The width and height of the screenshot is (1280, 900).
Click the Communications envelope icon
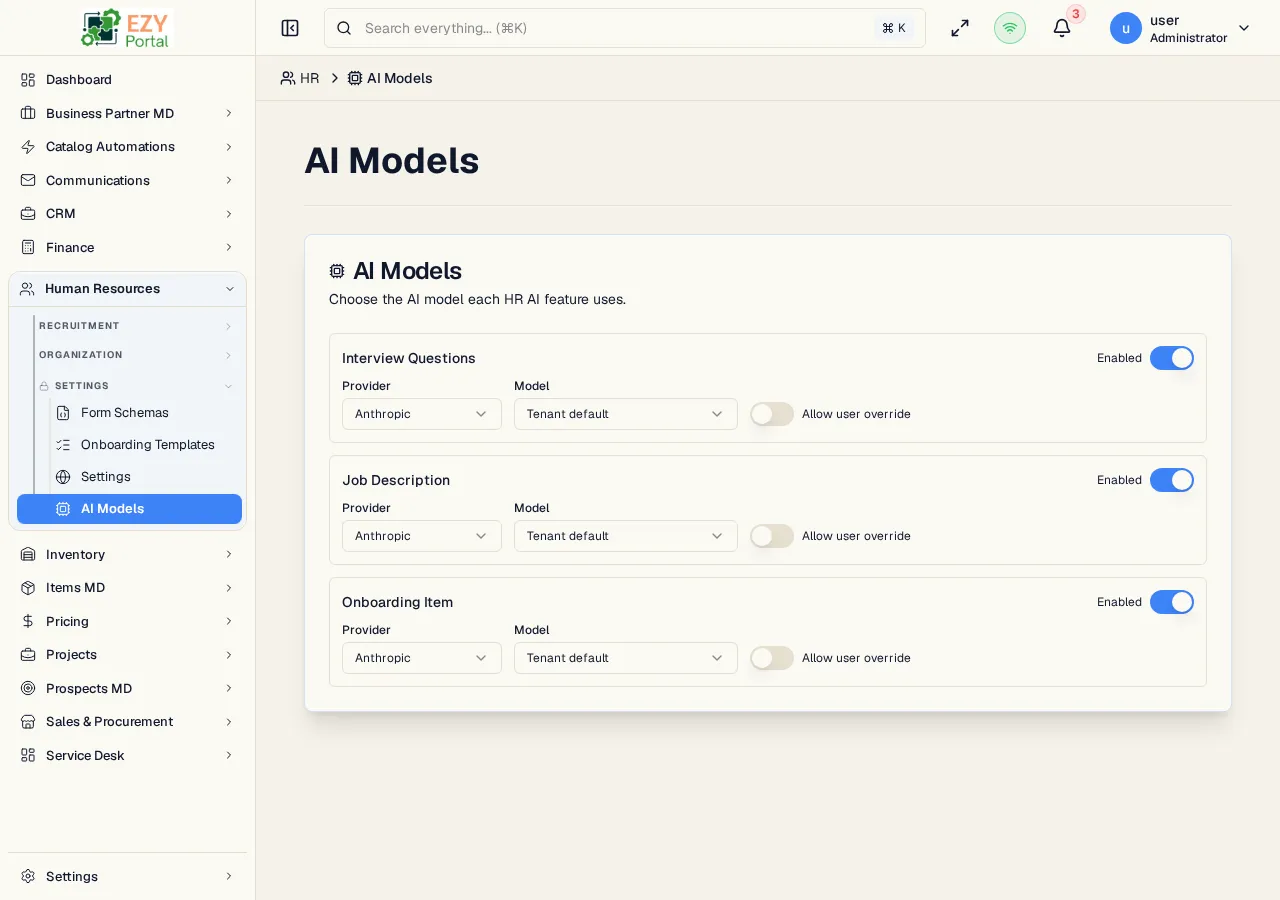[x=28, y=180]
